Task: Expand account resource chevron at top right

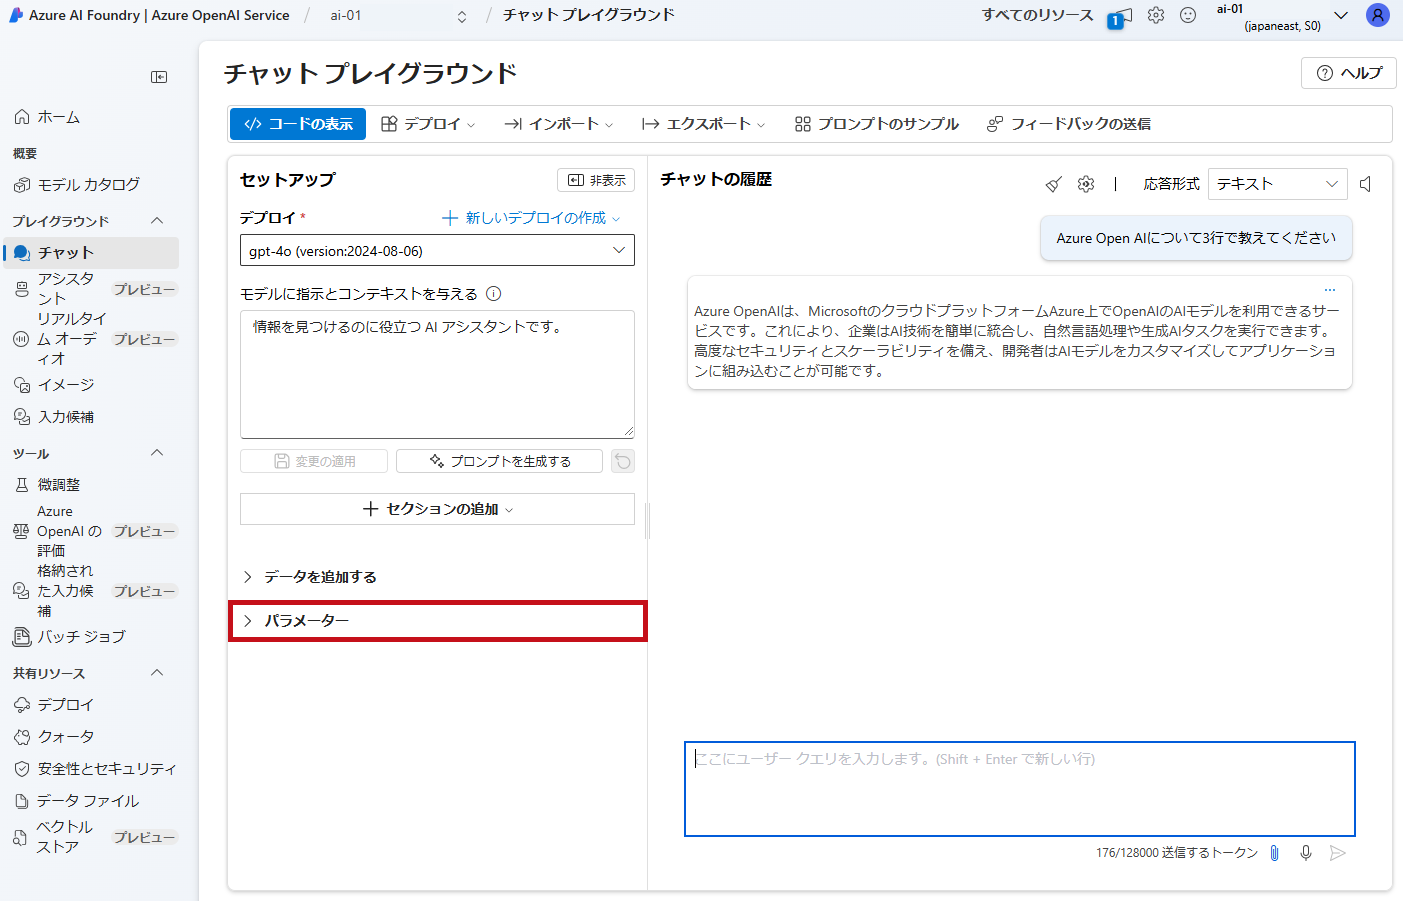Action: pos(1341,15)
